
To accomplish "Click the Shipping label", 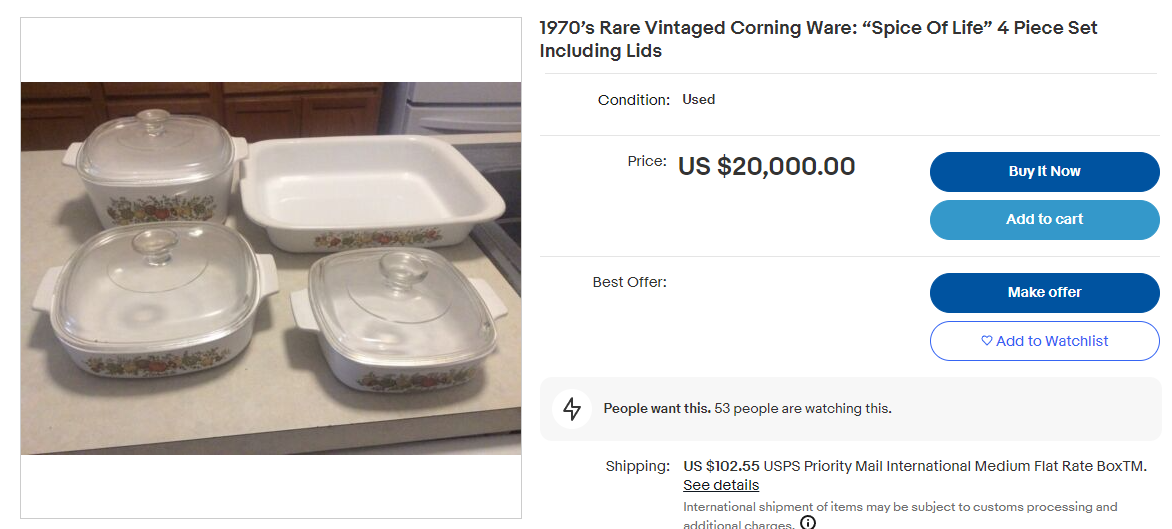I will coord(637,466).
